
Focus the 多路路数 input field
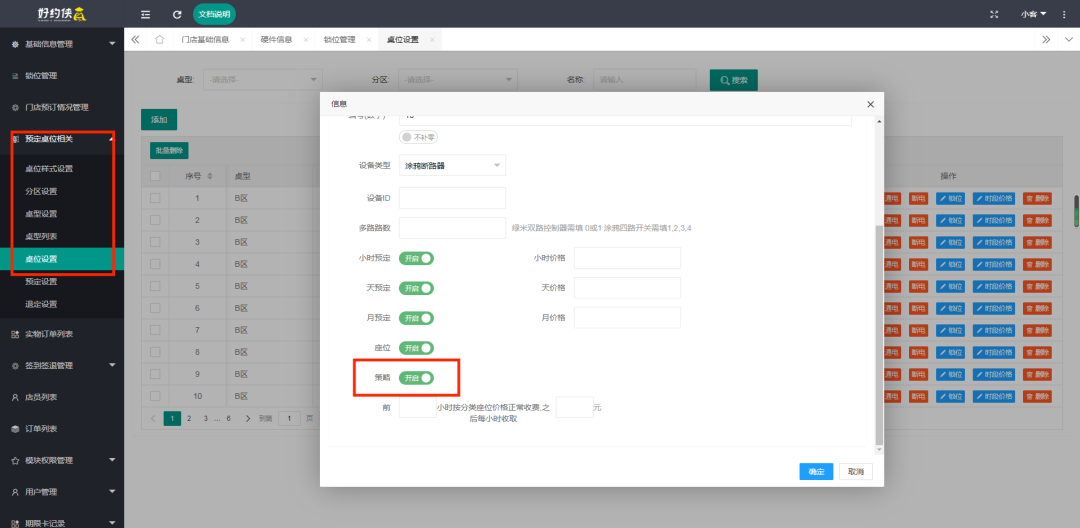pyautogui.click(x=453, y=228)
